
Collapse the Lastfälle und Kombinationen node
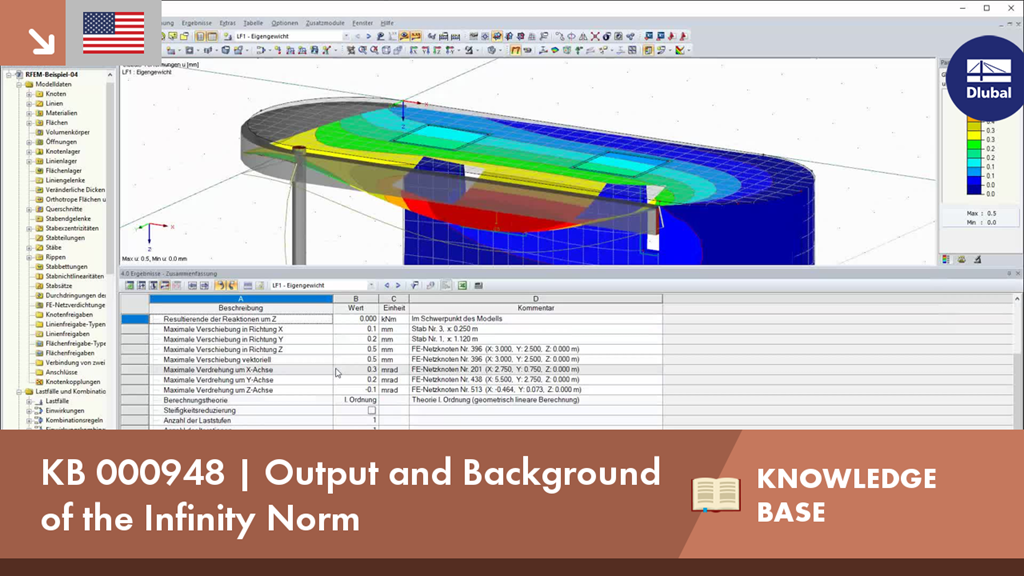19,392
